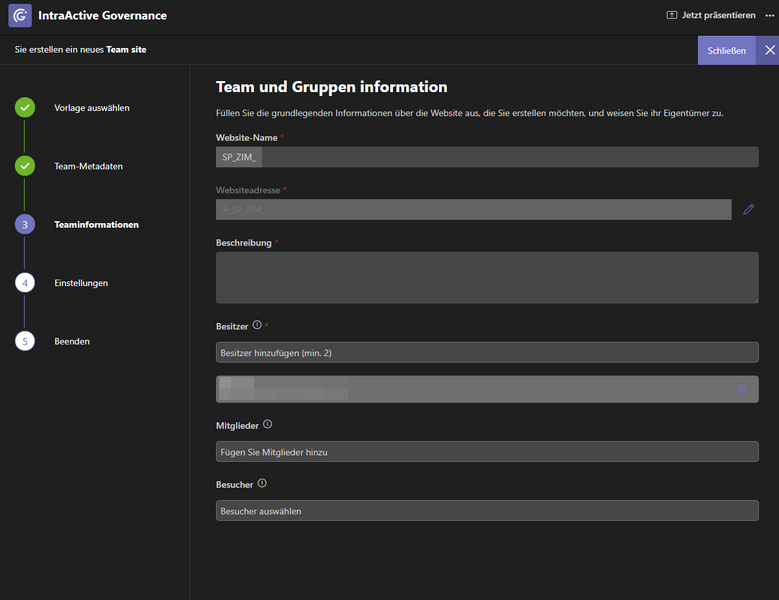Show info tooltip next to Mitglieder

[x=267, y=425]
